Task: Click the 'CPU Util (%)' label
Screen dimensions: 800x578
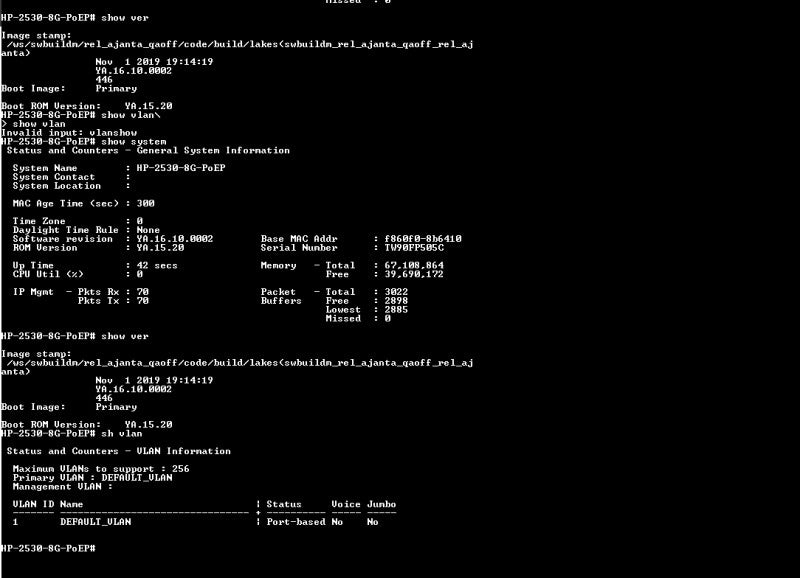Action: (48, 274)
